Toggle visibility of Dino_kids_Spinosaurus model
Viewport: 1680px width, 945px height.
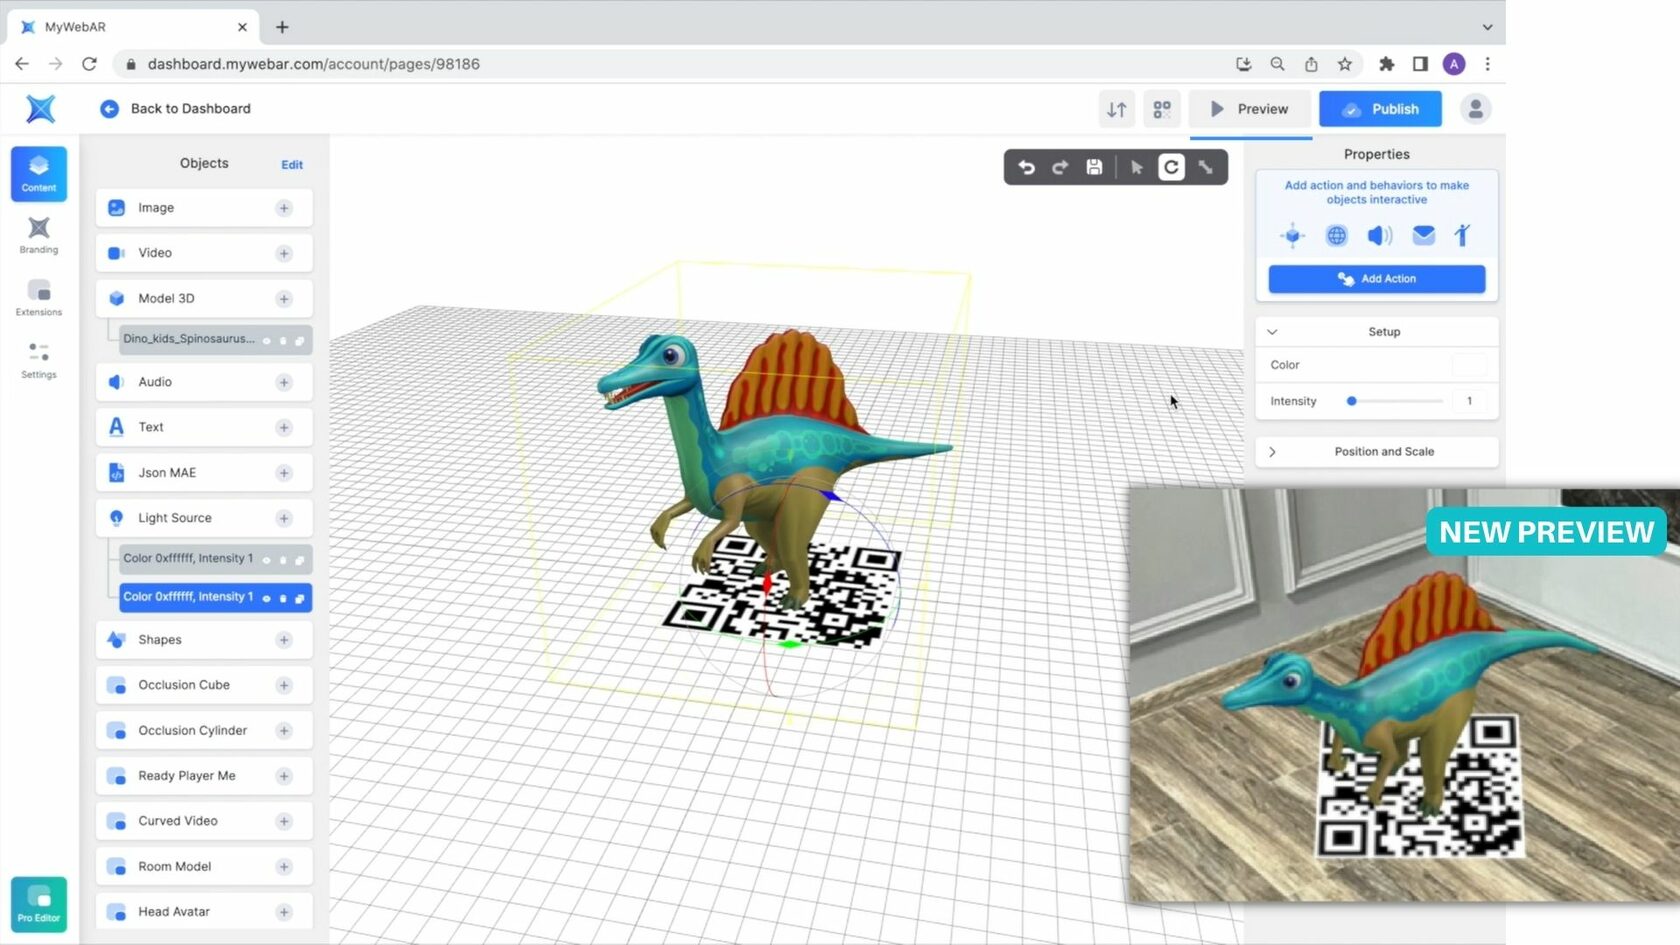coord(267,340)
